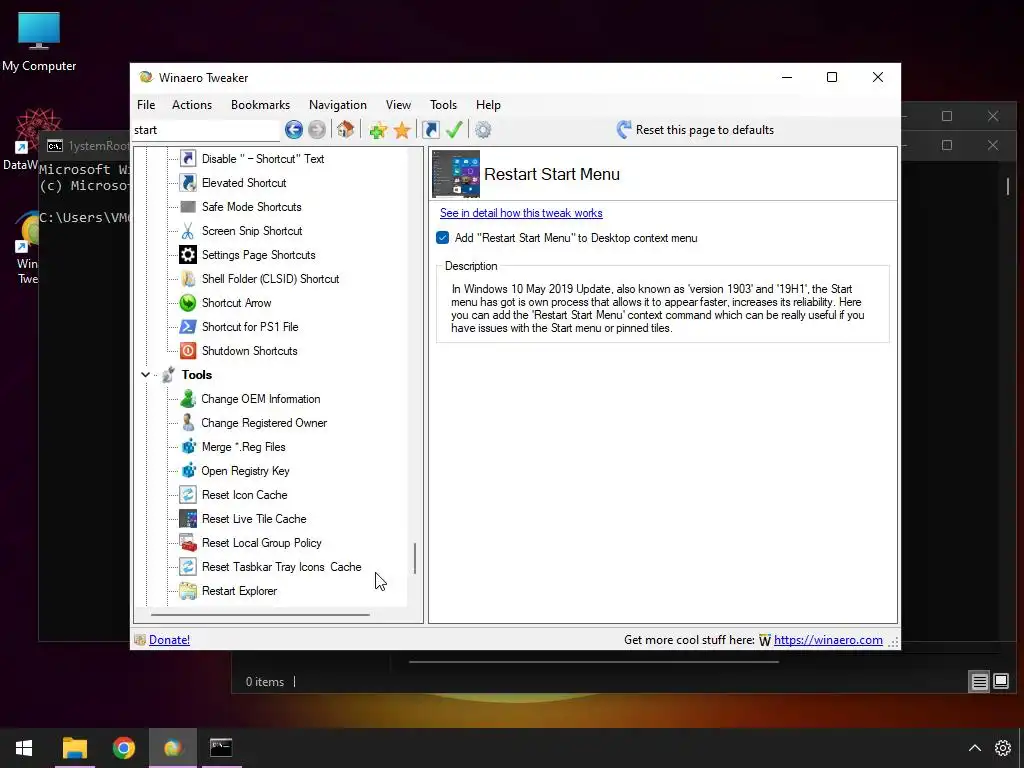The image size is (1024, 768).
Task: Click the Windows Start button
Action: tap(24, 748)
